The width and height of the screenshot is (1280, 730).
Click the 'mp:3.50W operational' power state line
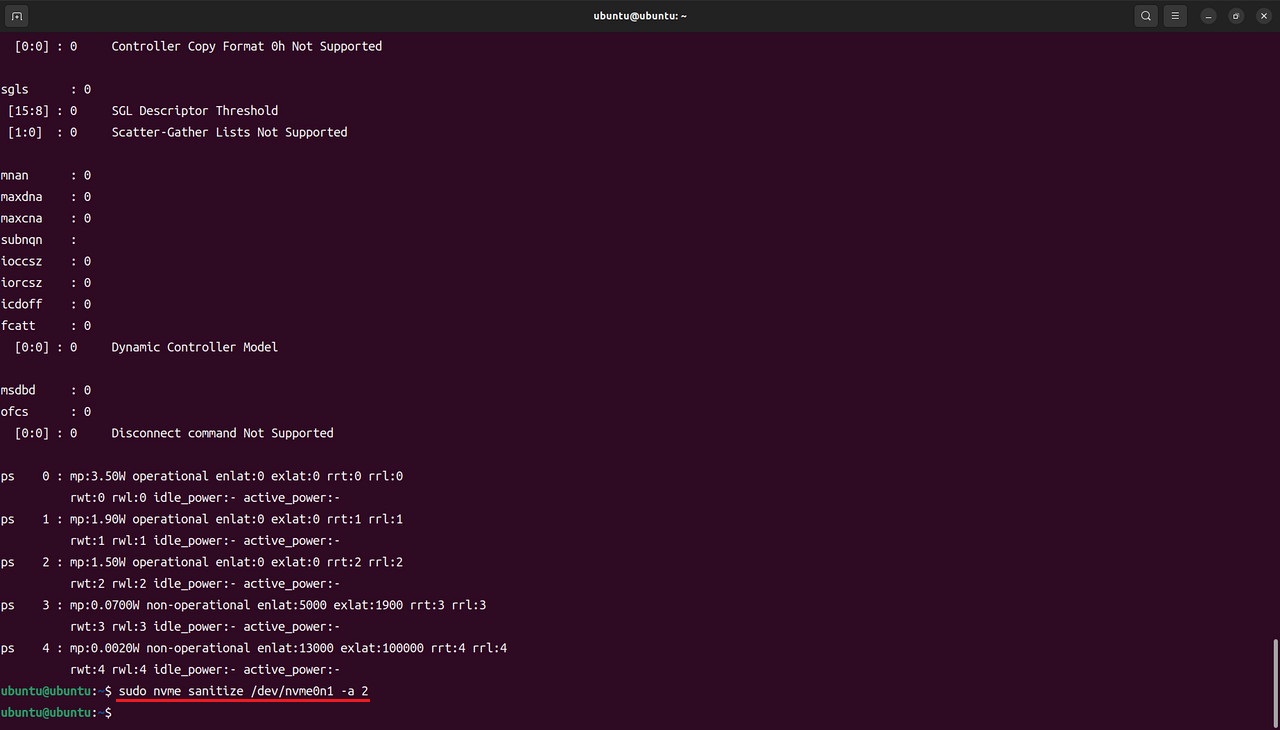(x=202, y=476)
